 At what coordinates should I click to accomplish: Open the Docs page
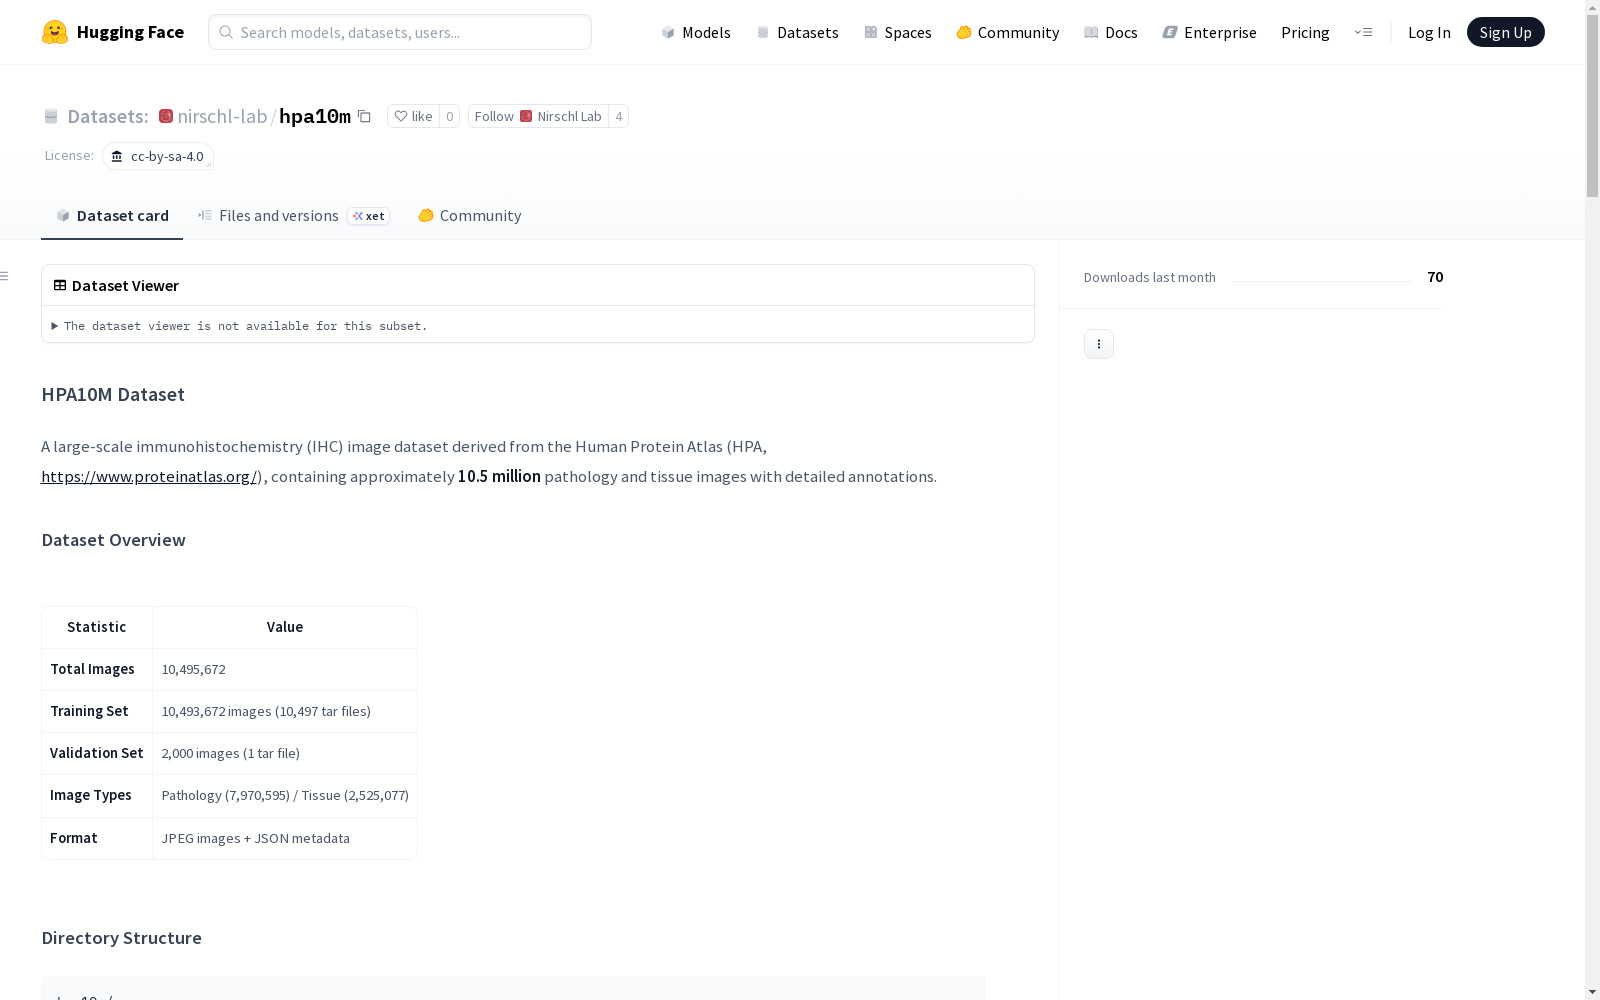click(x=1110, y=32)
